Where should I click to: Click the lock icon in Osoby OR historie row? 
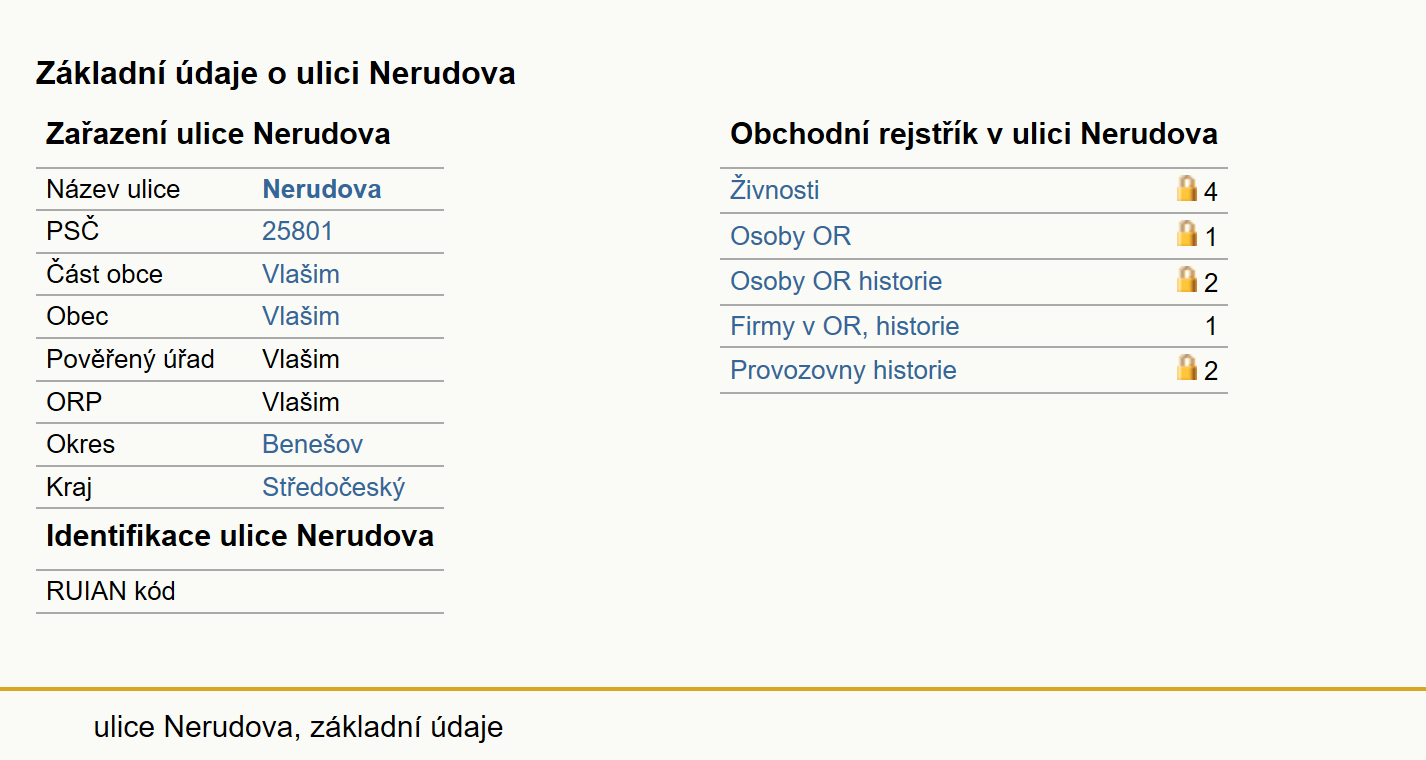(1187, 279)
